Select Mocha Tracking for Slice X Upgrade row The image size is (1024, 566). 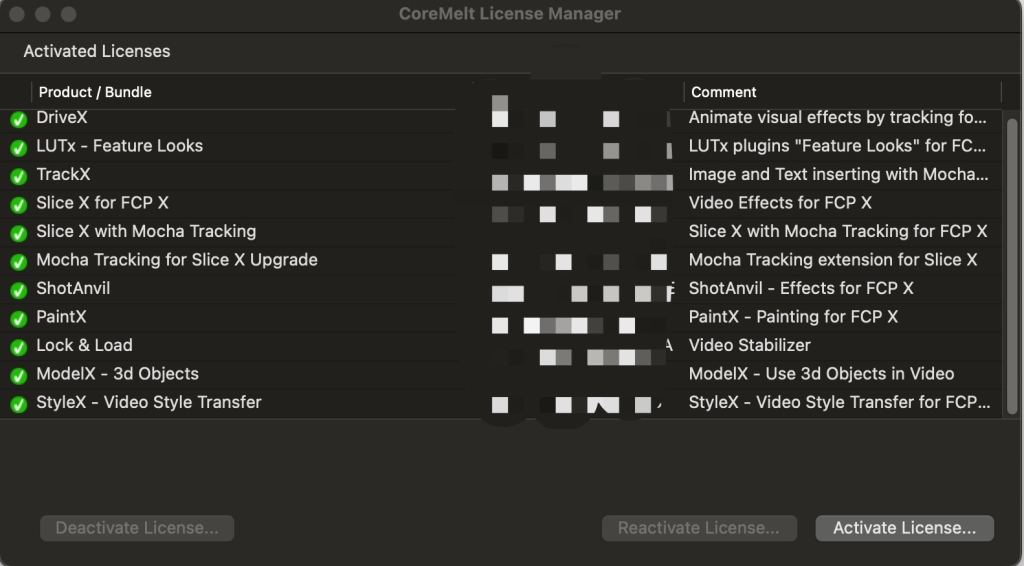click(176, 260)
